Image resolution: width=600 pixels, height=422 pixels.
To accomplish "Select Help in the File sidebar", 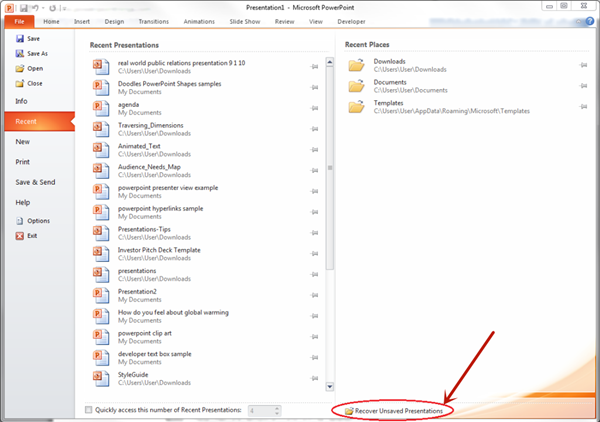I will click(x=23, y=202).
